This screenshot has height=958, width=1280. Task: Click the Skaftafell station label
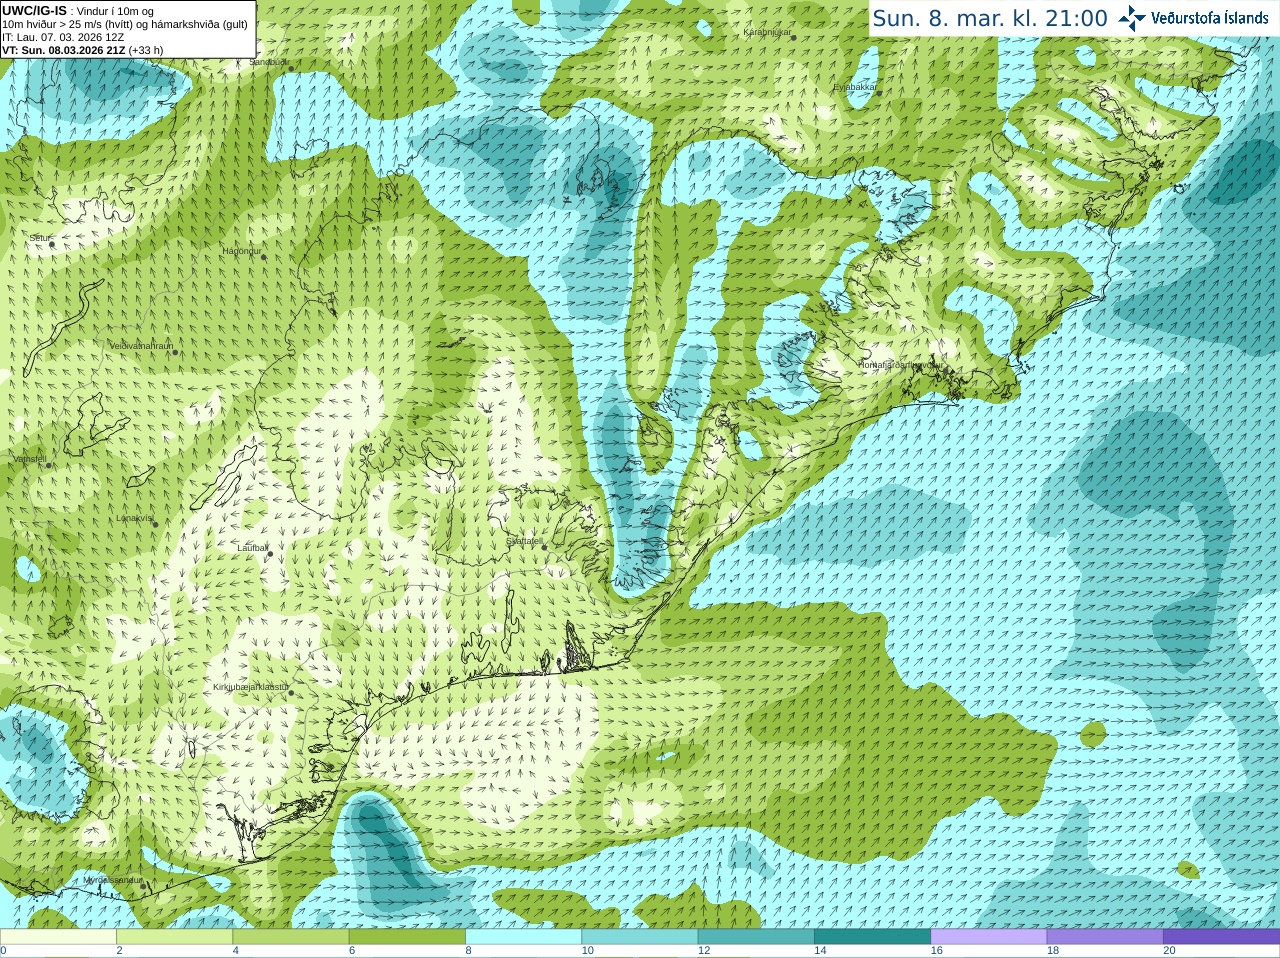pos(524,541)
